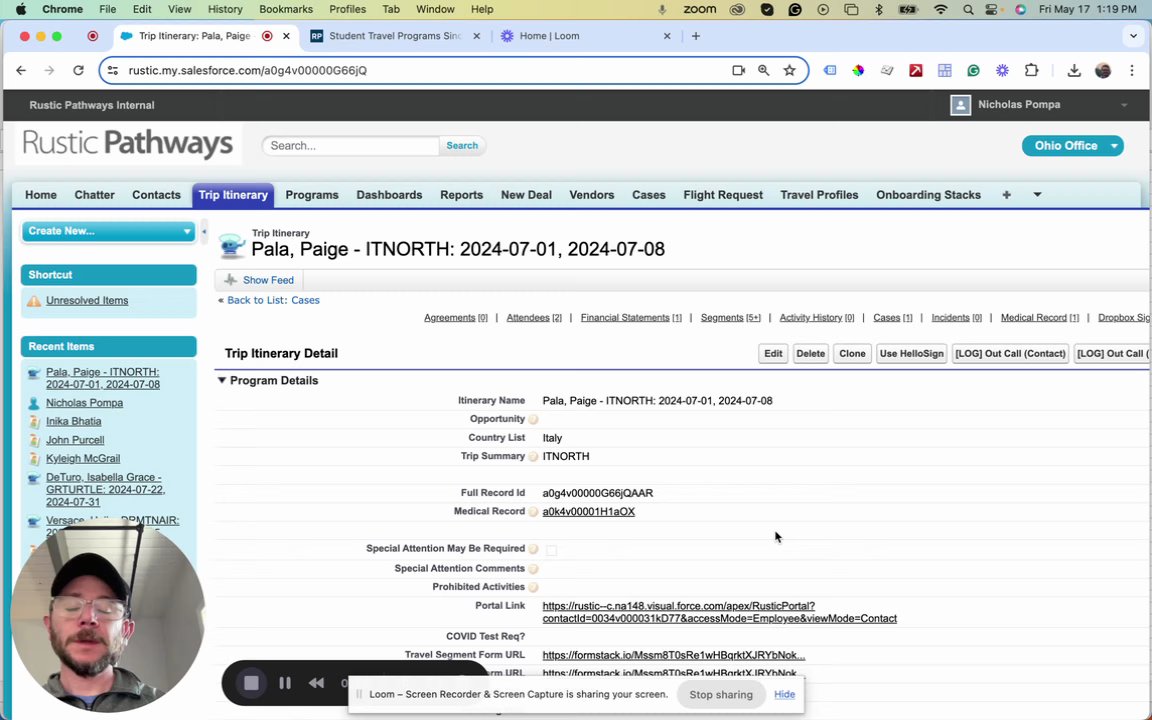The height and width of the screenshot is (720, 1152).
Task: Open the Financial Statements related list link
Action: coord(630,317)
